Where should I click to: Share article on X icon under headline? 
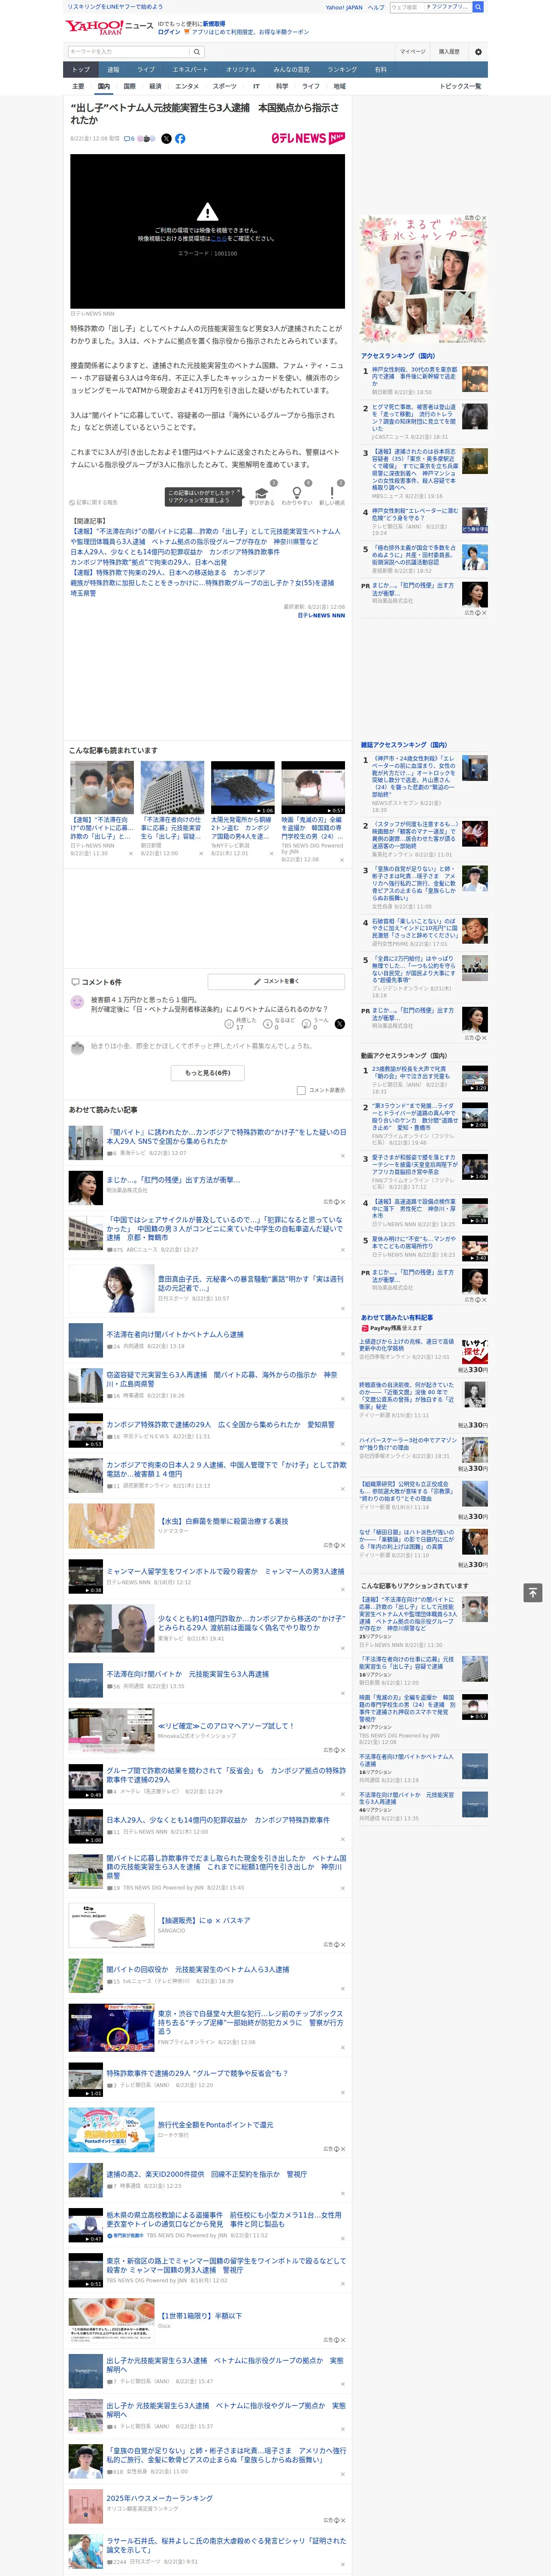click(x=166, y=139)
